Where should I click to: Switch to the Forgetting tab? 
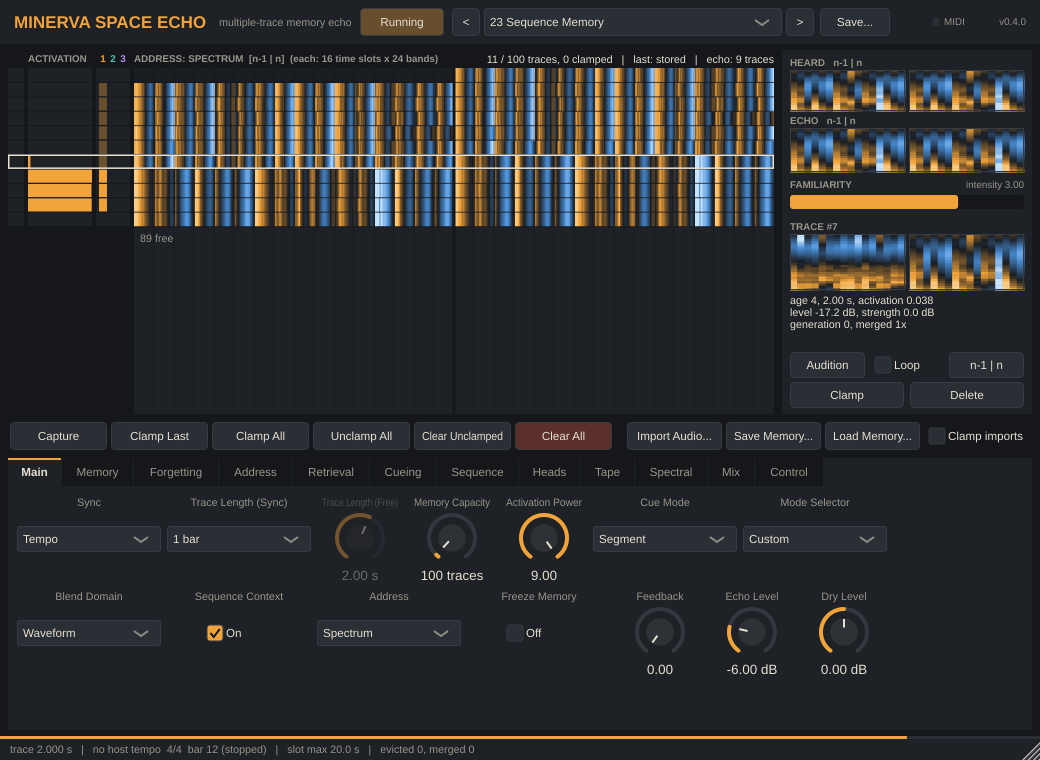pyautogui.click(x=176, y=472)
